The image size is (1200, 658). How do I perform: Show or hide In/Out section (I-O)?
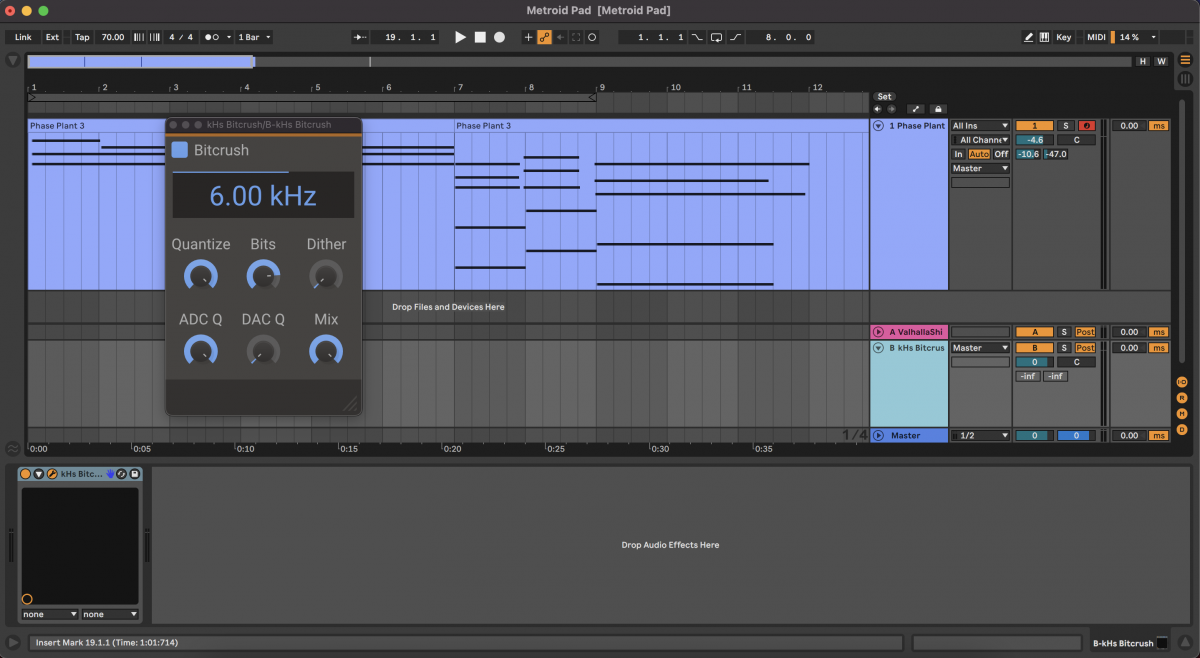(x=1181, y=382)
